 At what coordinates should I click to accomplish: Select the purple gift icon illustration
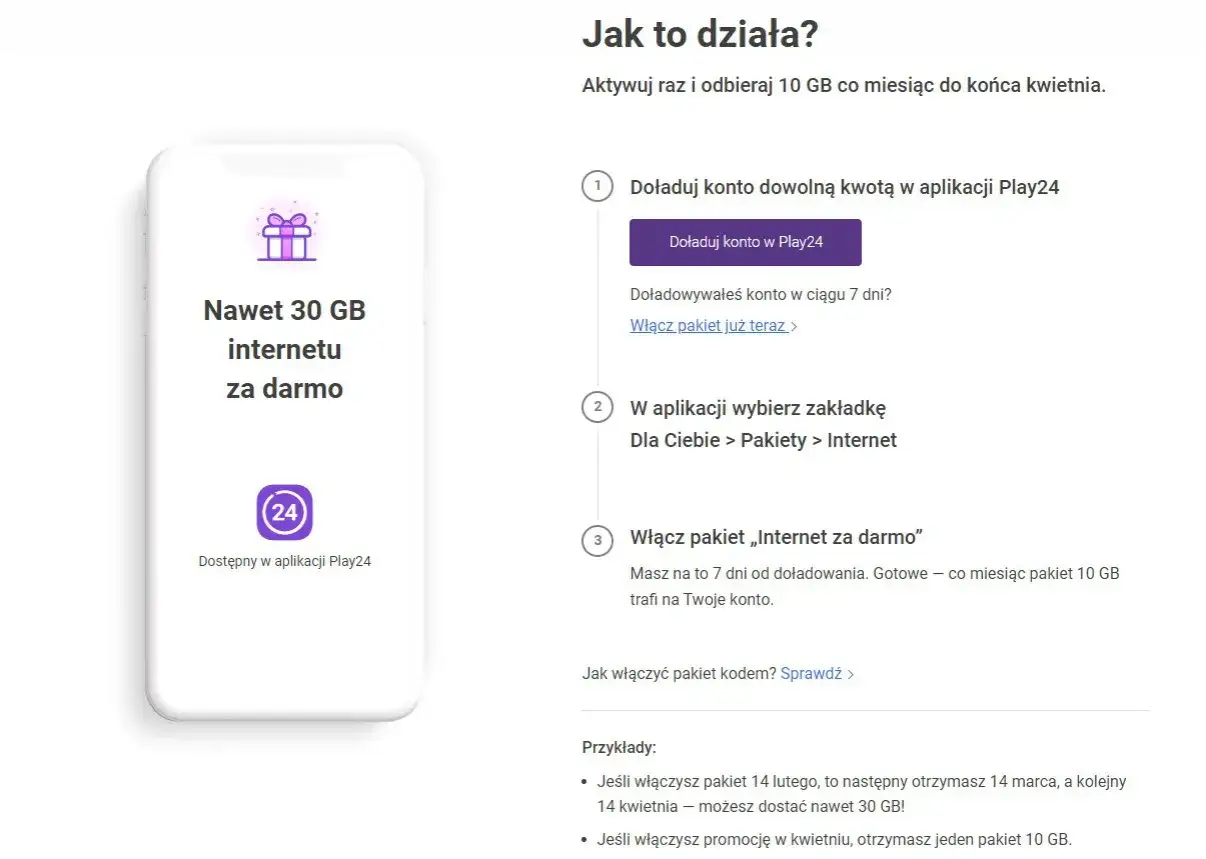tap(283, 237)
